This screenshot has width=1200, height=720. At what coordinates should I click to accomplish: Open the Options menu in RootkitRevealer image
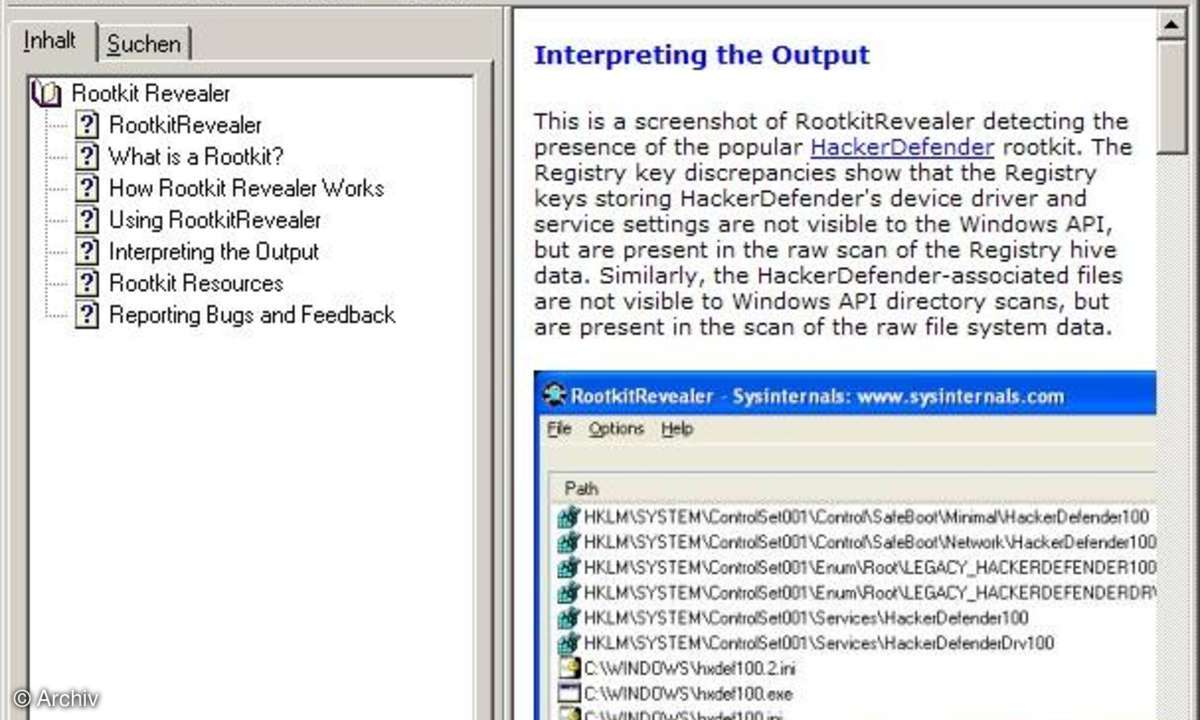[616, 429]
